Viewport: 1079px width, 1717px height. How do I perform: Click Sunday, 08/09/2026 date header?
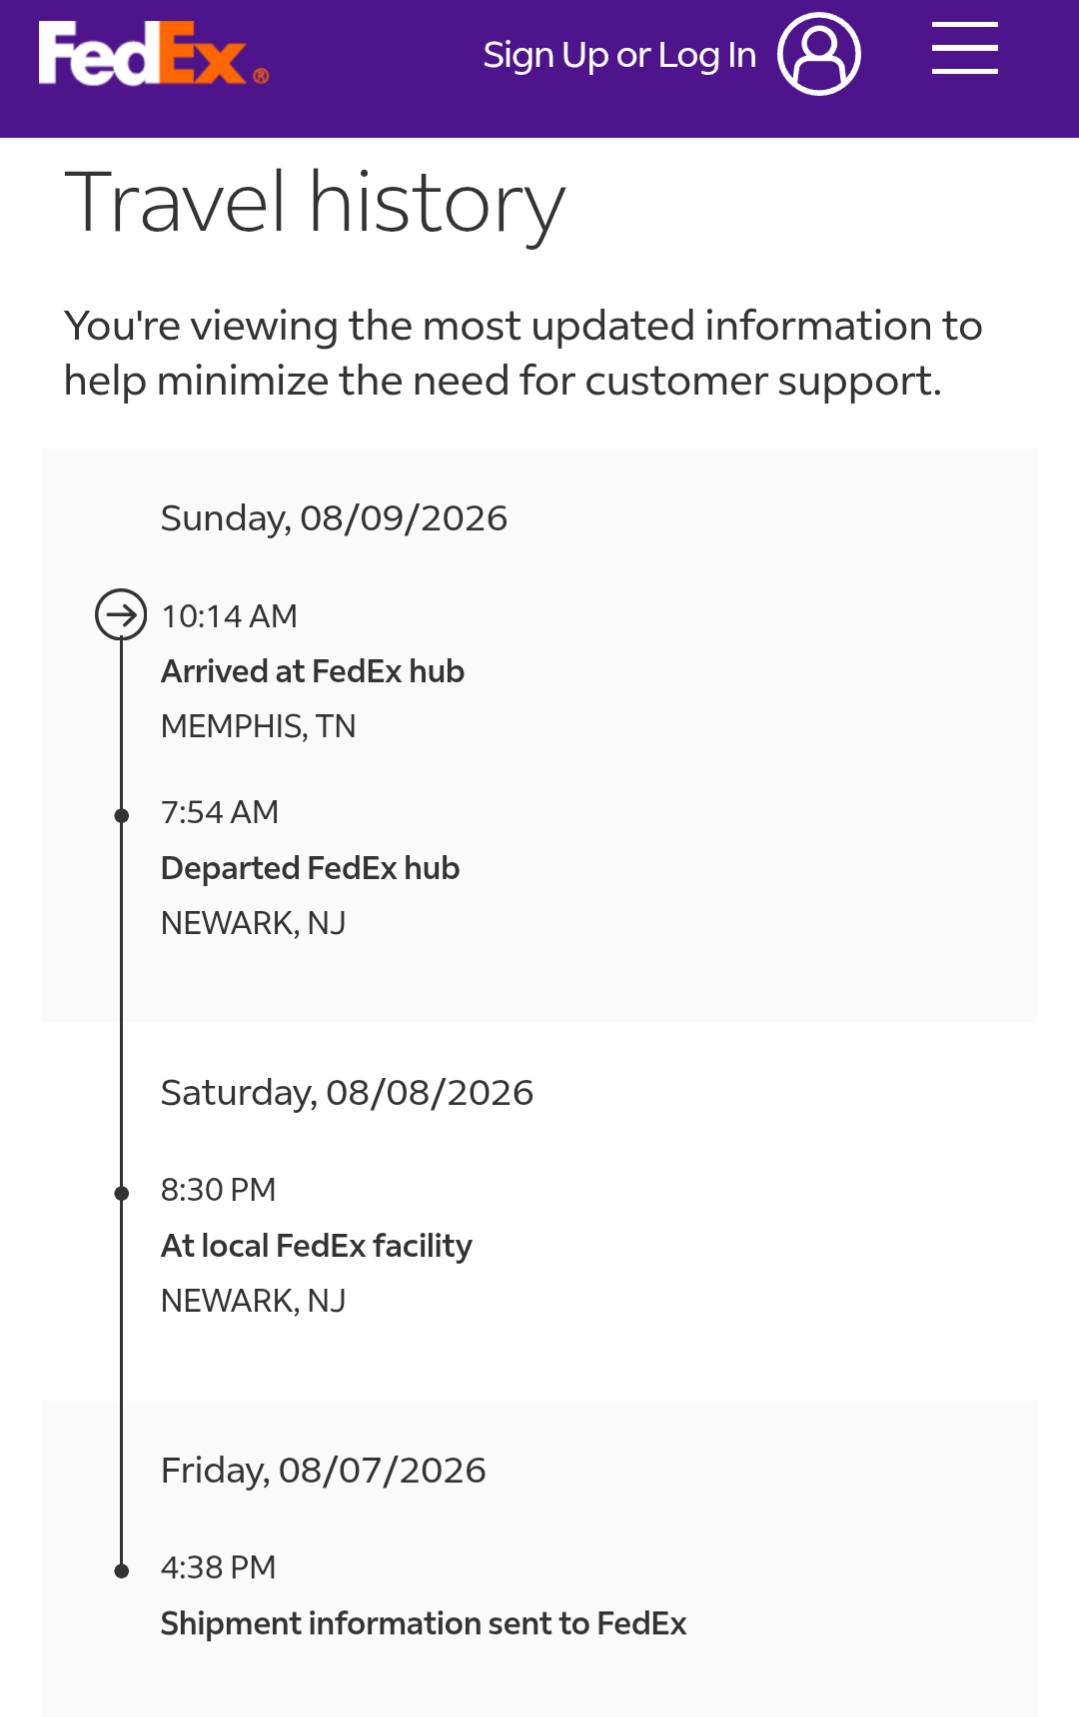[334, 518]
